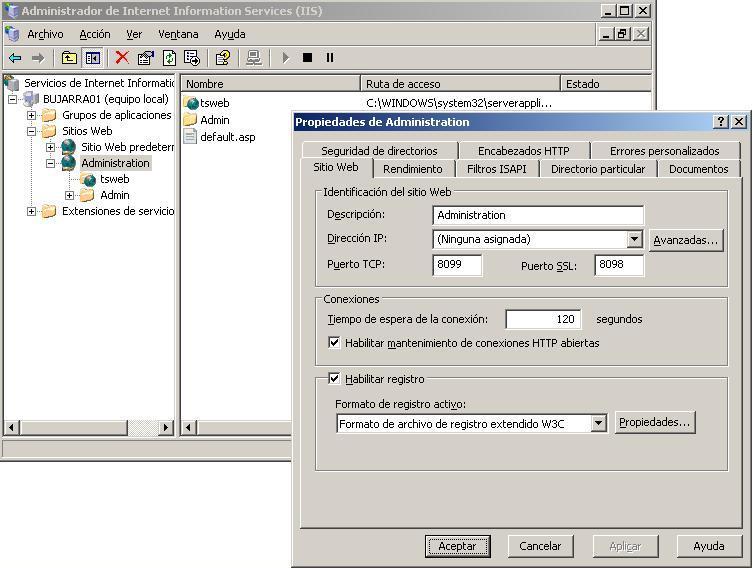753x568 pixels.
Task: Switch to the Directorio particular tab
Action: [x=597, y=169]
